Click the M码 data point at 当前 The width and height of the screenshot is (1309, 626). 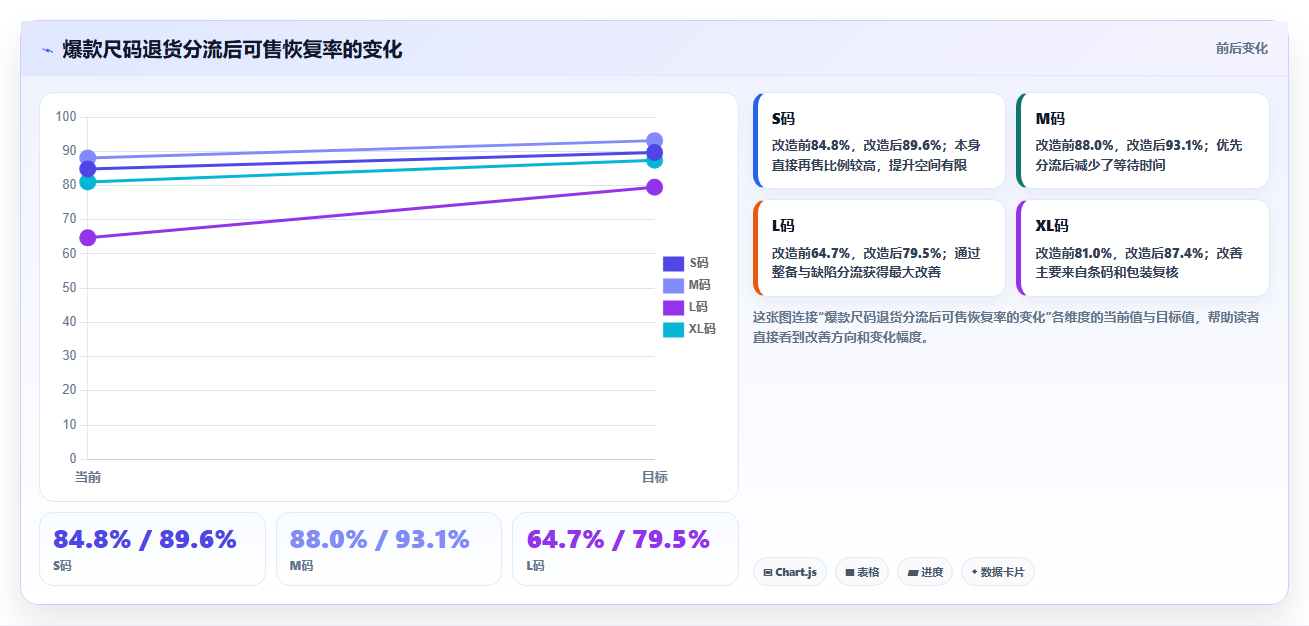click(x=87, y=158)
